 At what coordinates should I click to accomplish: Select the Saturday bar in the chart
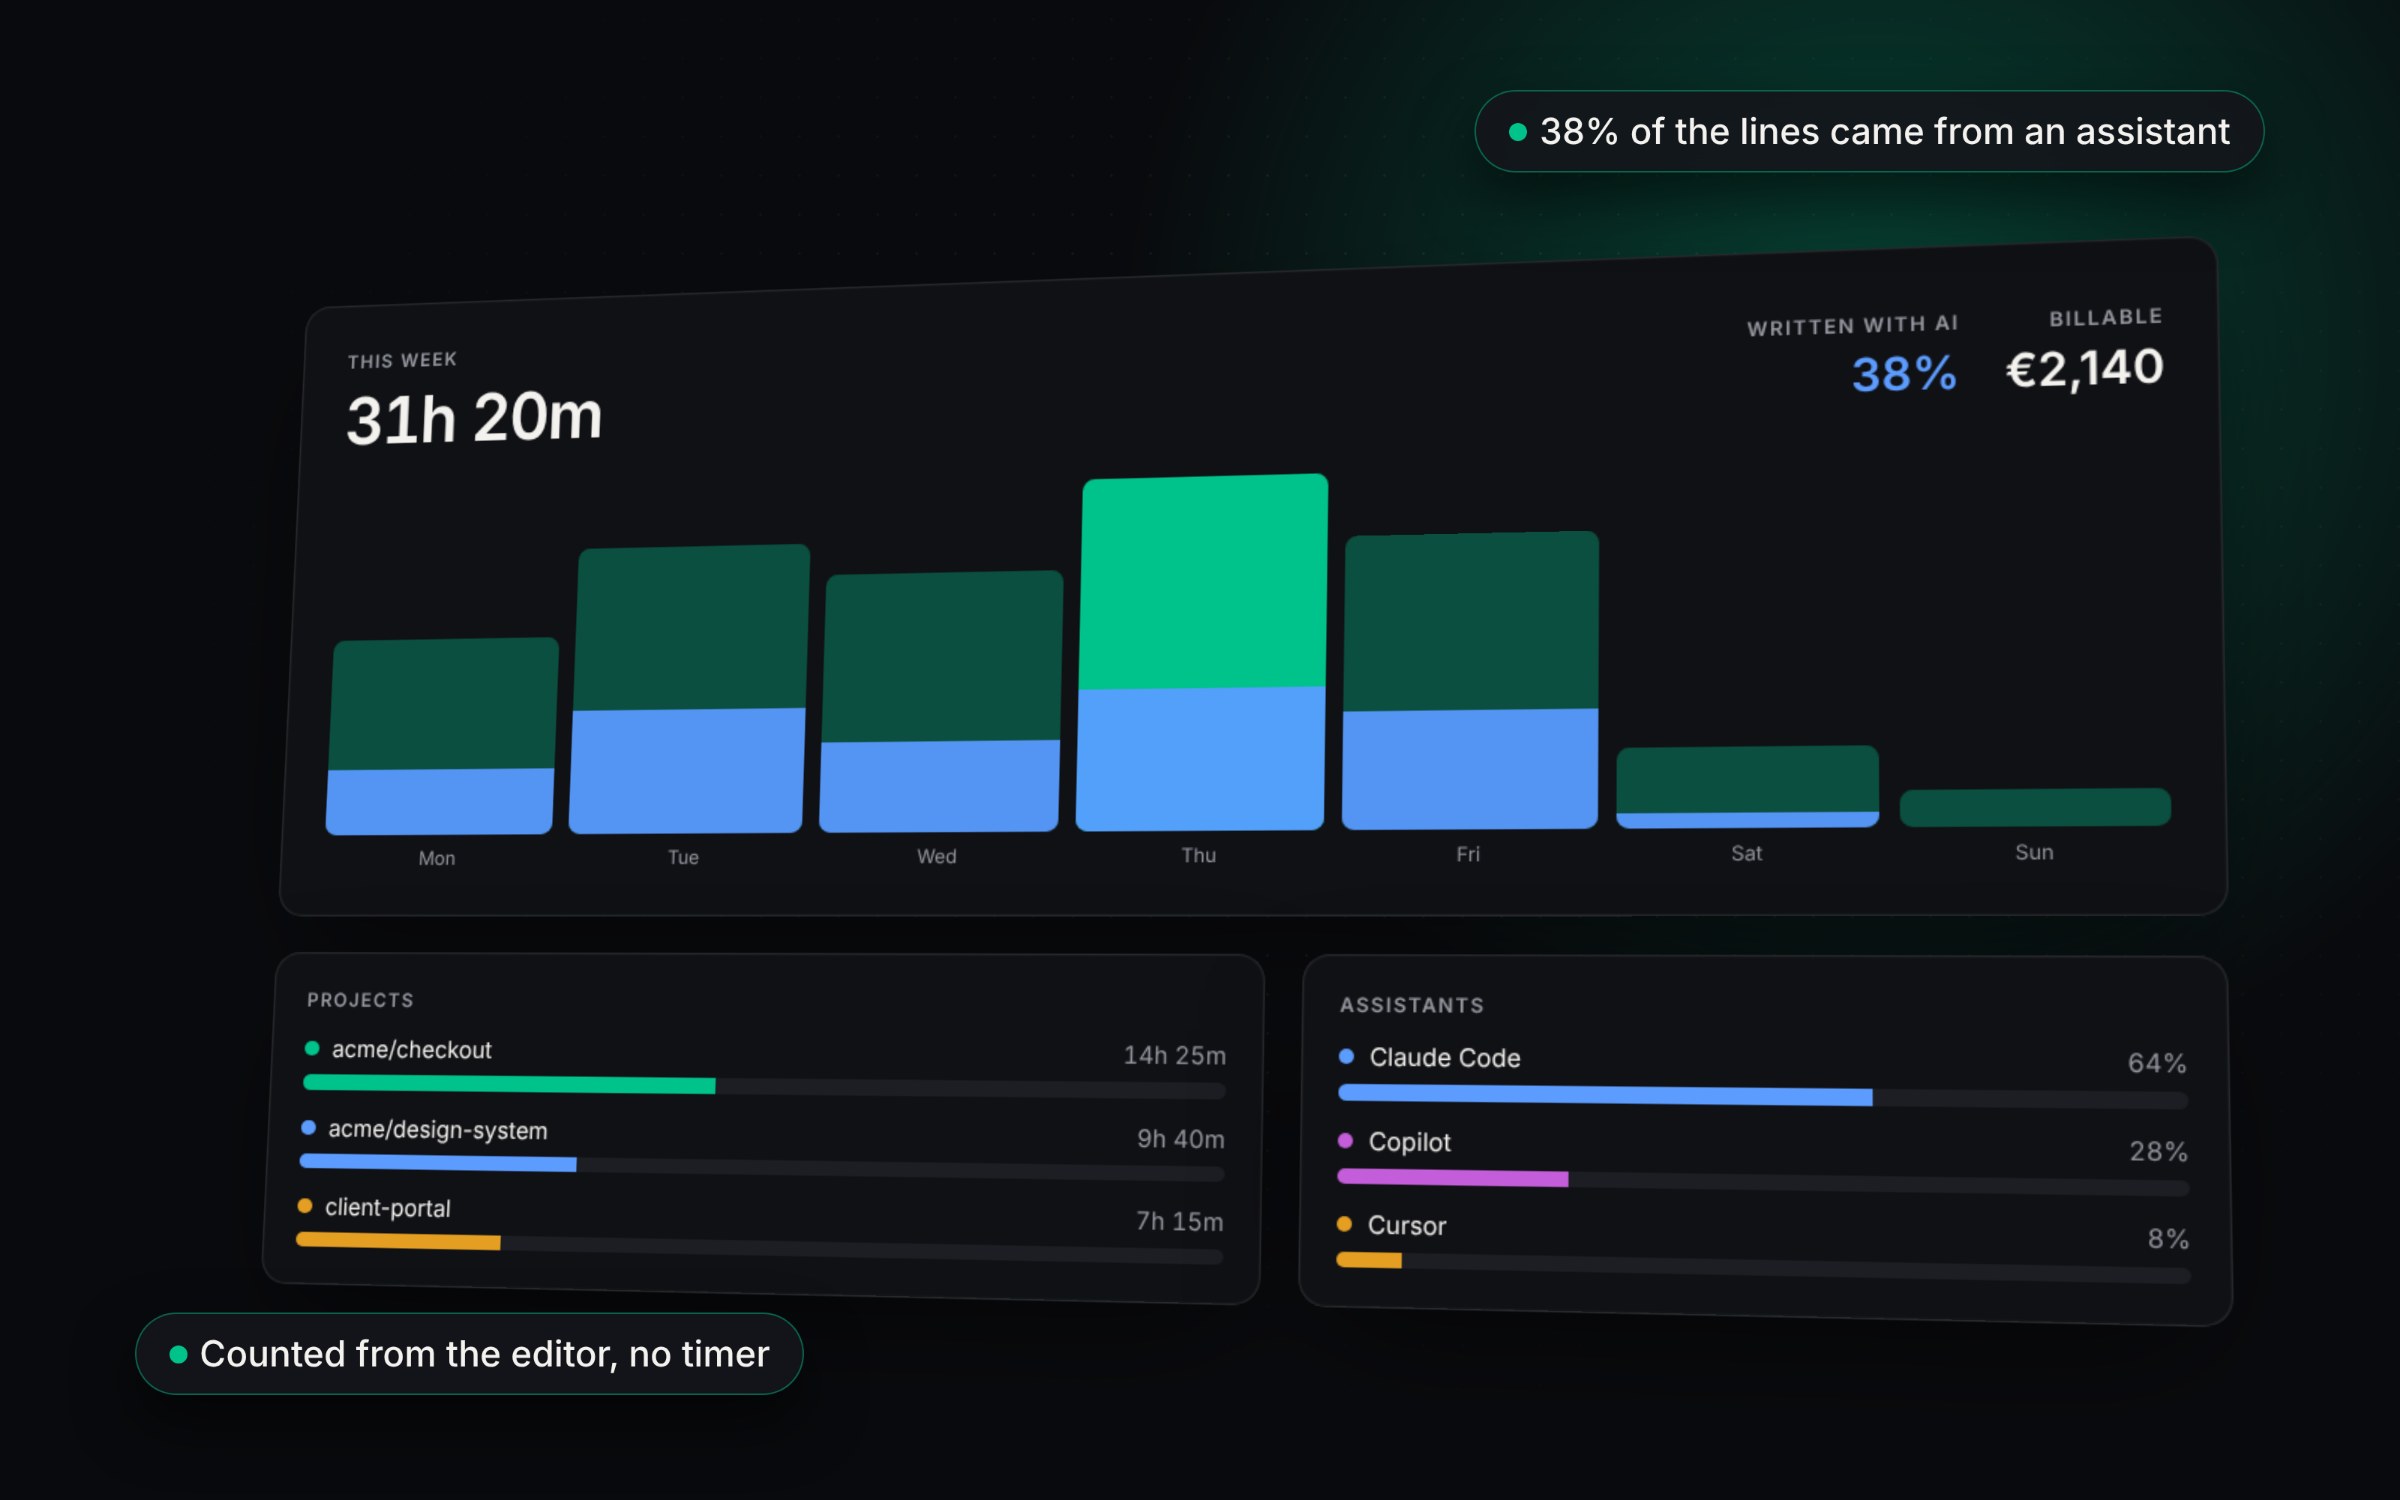coord(1747,787)
